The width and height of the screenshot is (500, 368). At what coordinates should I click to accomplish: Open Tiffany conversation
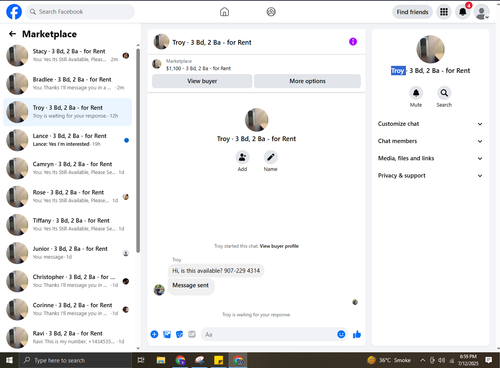coord(68,225)
